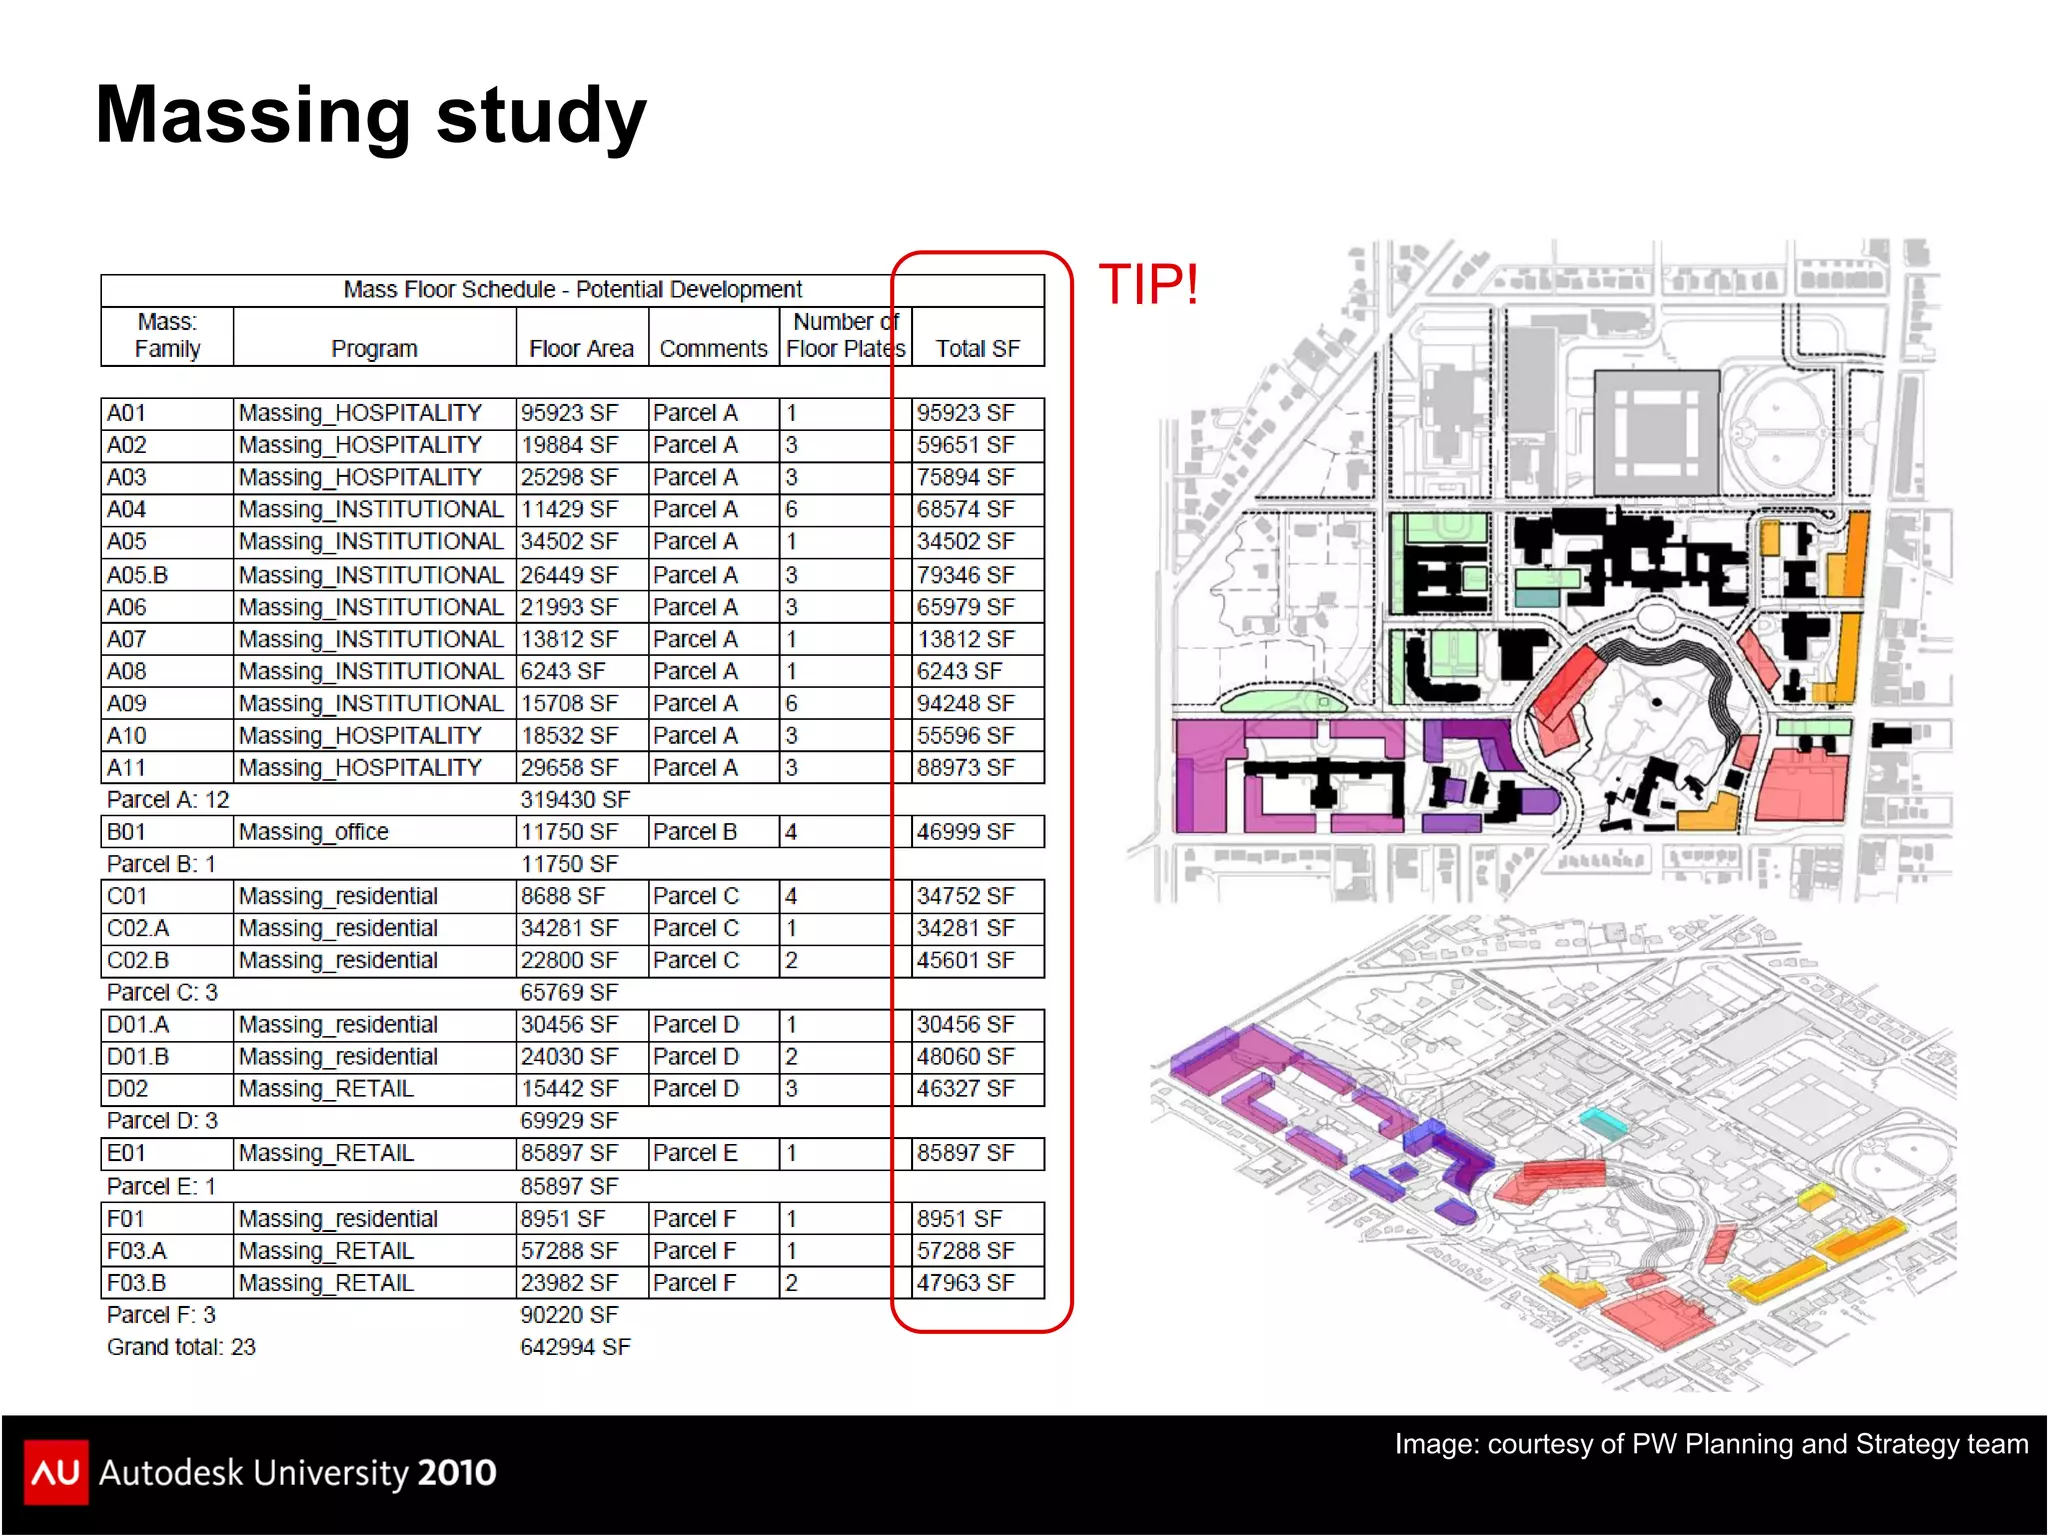The image size is (2048, 1536).
Task: Select the B01 family cell
Action: pos(167,832)
